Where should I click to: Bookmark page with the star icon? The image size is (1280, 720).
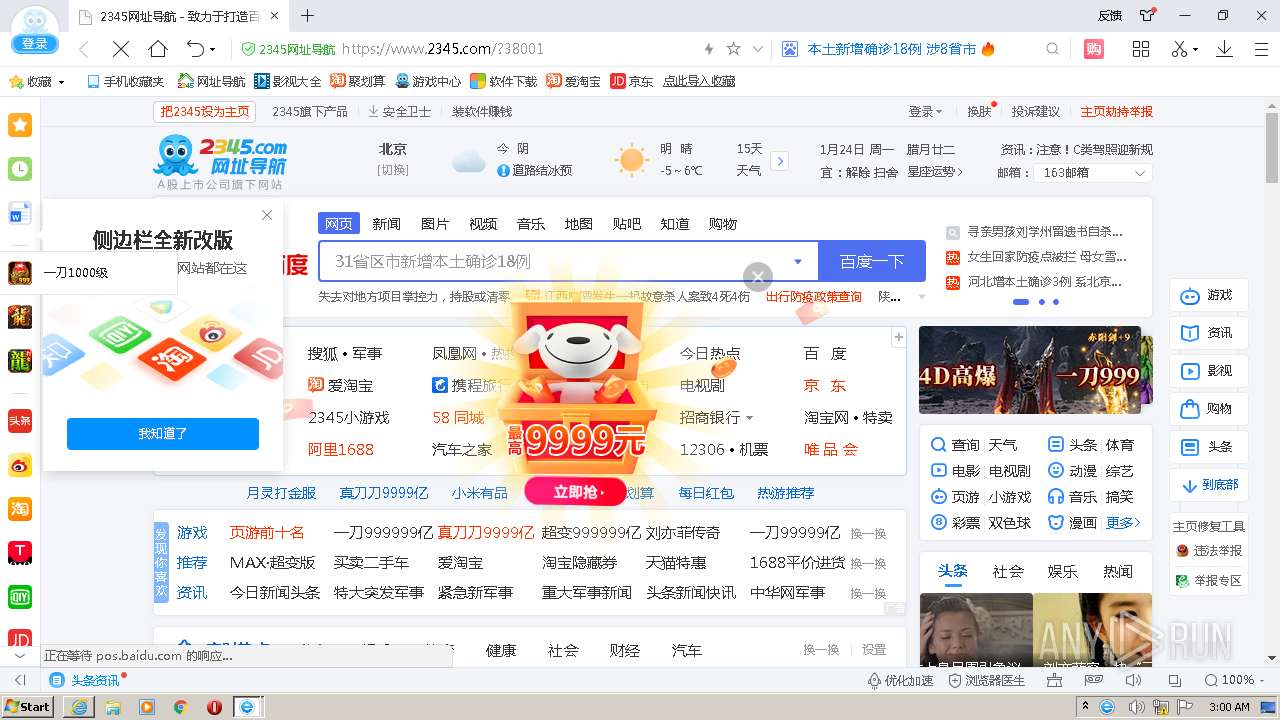(x=733, y=49)
